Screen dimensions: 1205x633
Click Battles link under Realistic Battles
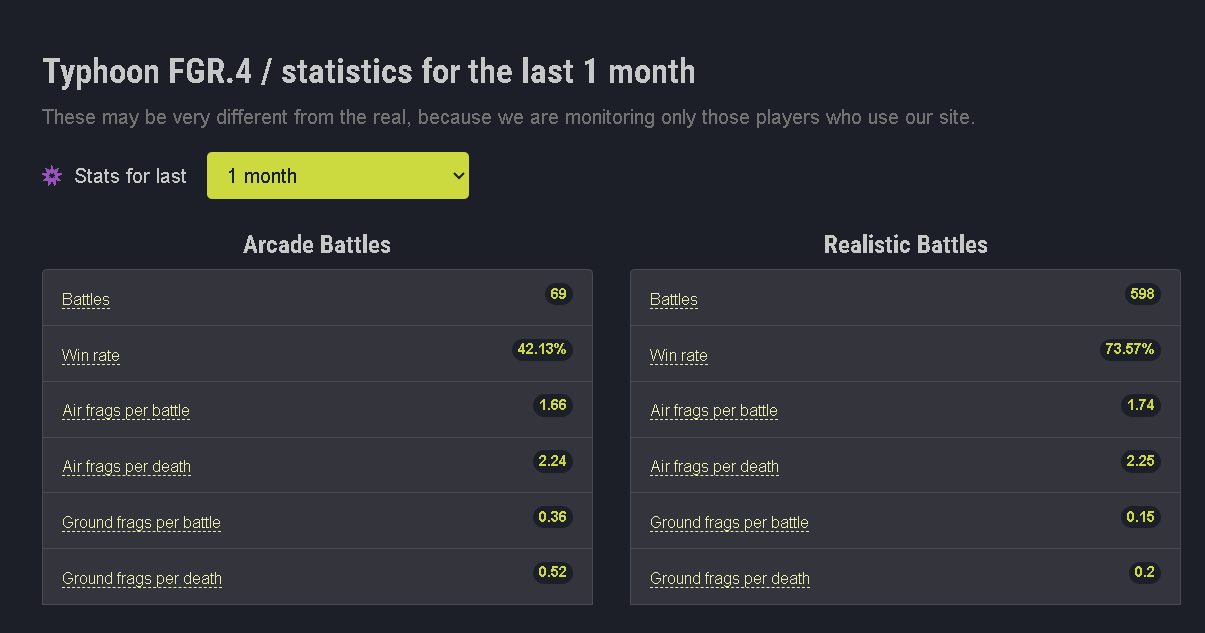pos(674,299)
